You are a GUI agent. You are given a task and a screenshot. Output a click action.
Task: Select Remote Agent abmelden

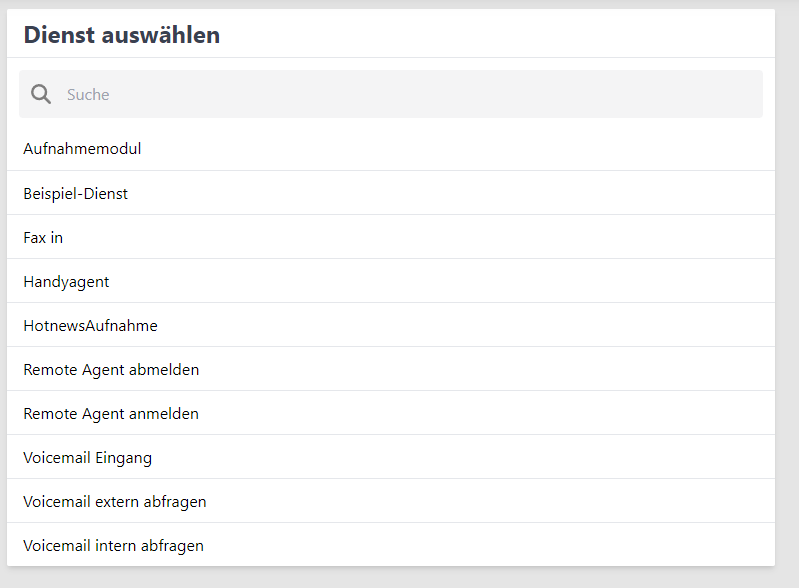(111, 369)
